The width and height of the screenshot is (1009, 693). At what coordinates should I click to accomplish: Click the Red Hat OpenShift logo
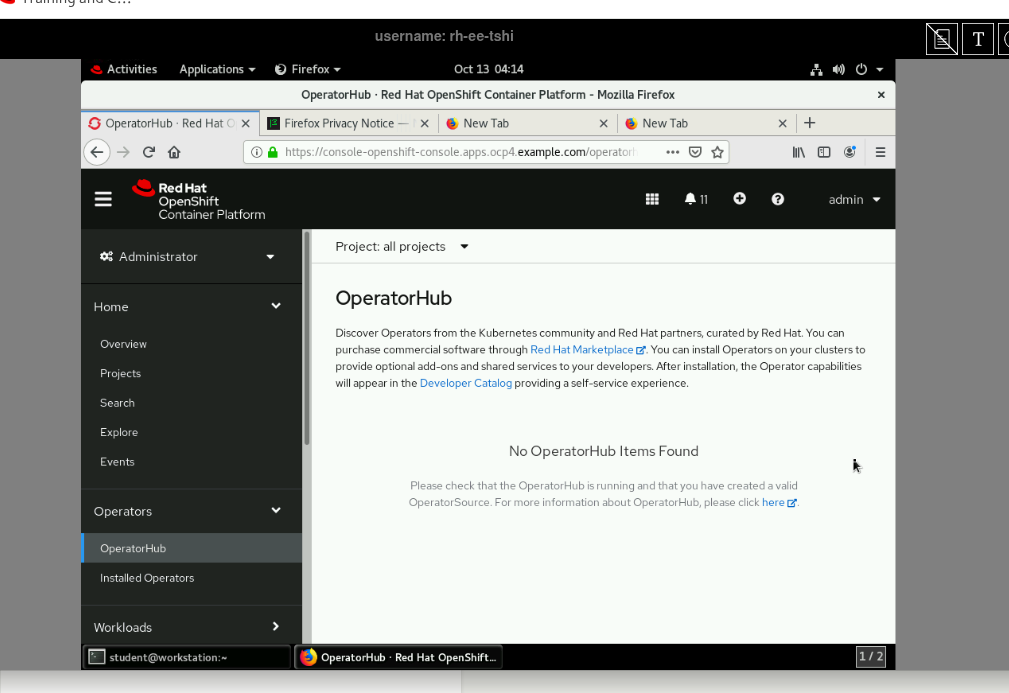[x=198, y=200]
